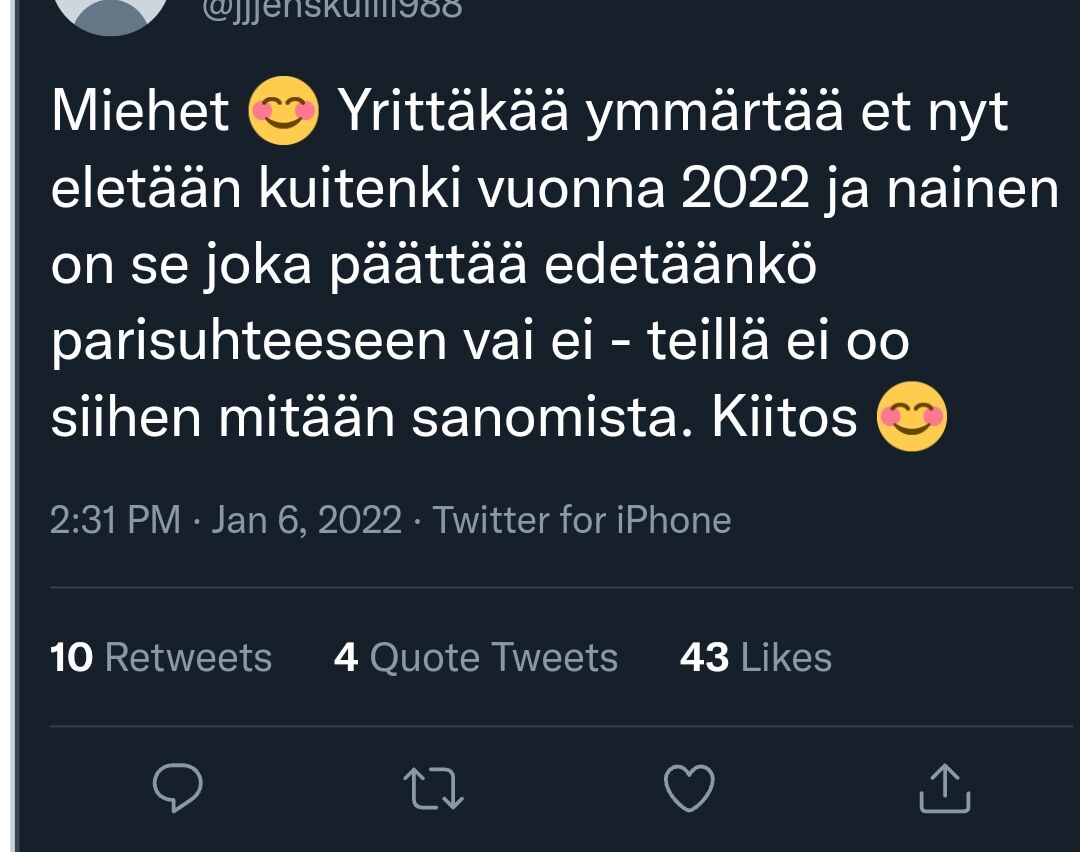Click the Jan 6, 2022 date
Screen dimensions: 1080x852
(306, 520)
